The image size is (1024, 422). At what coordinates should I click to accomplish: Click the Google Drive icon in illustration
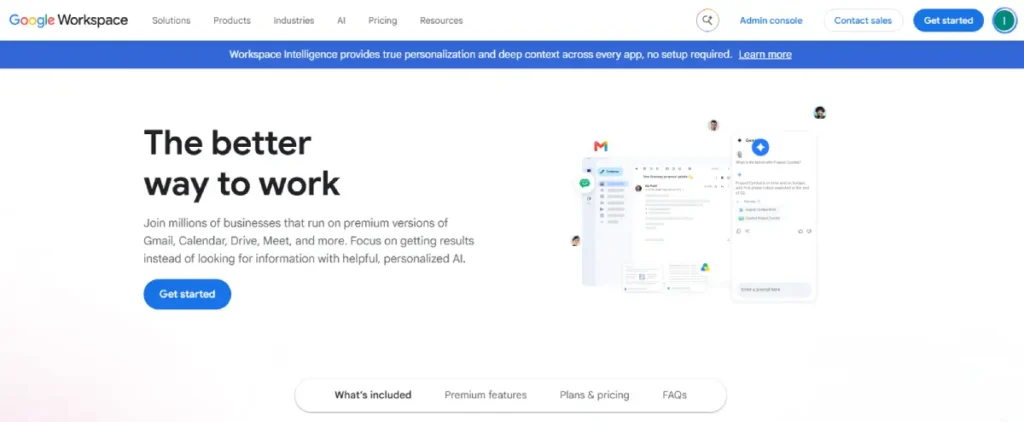[x=705, y=267]
